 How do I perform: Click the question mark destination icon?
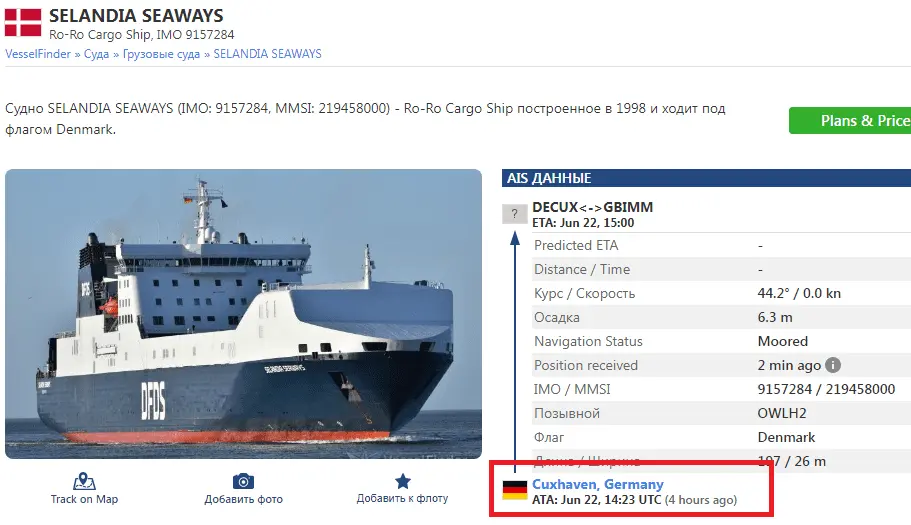[514, 214]
